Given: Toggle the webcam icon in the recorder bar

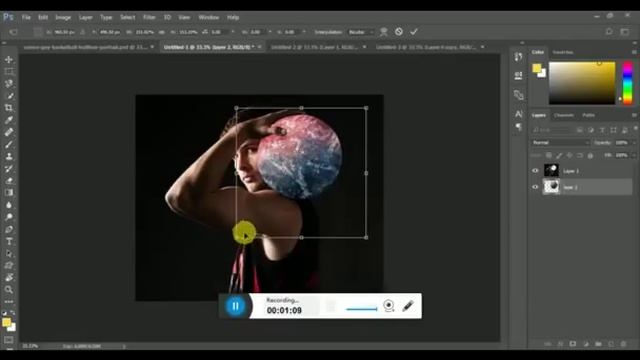Looking at the screenshot, I should pyautogui.click(x=389, y=305).
